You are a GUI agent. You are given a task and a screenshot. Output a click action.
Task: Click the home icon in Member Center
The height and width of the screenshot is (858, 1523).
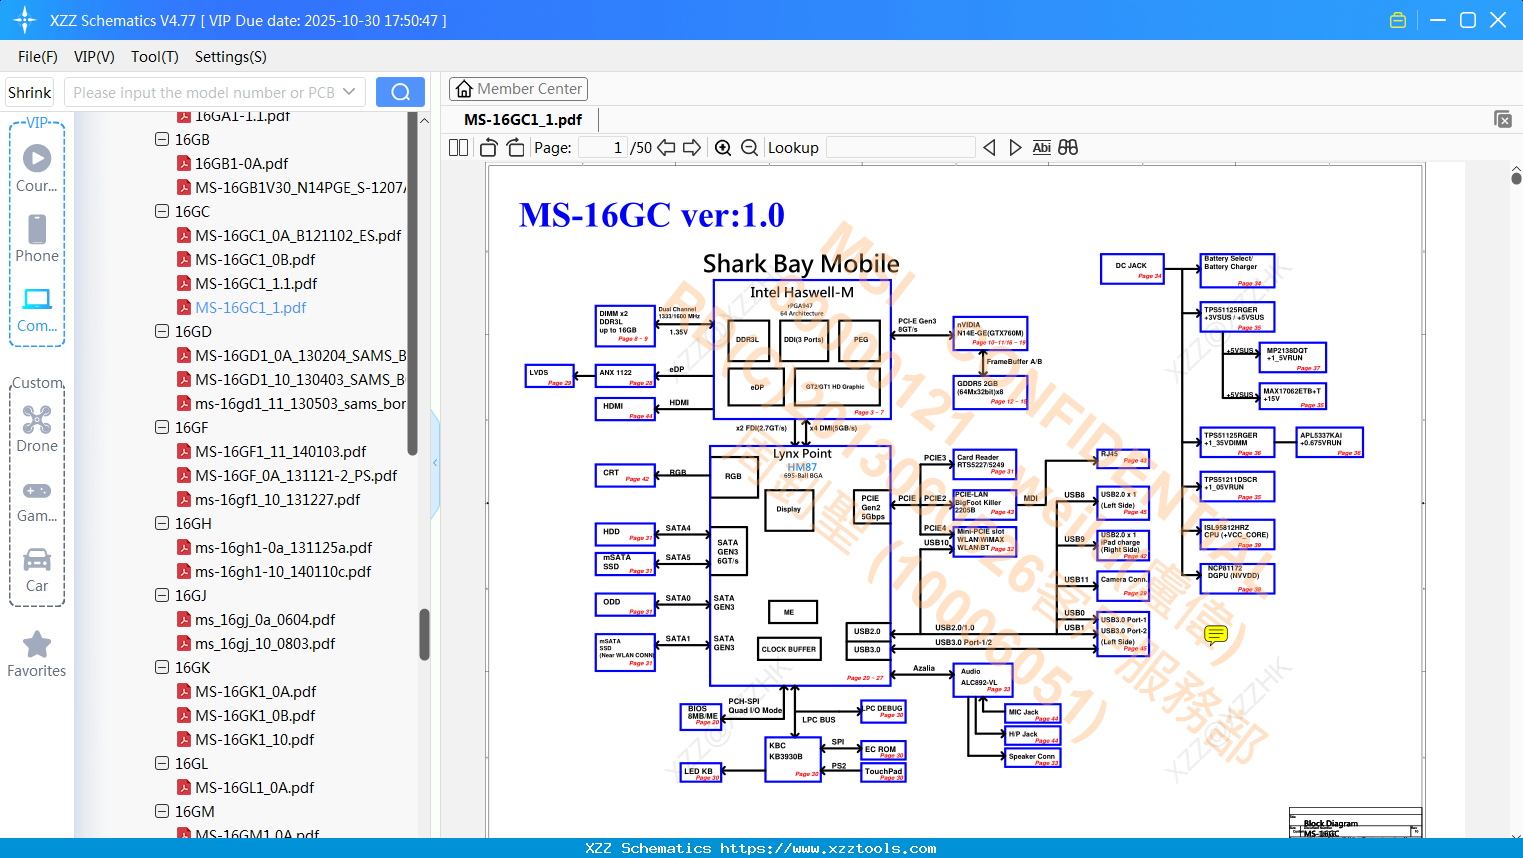[x=464, y=89]
